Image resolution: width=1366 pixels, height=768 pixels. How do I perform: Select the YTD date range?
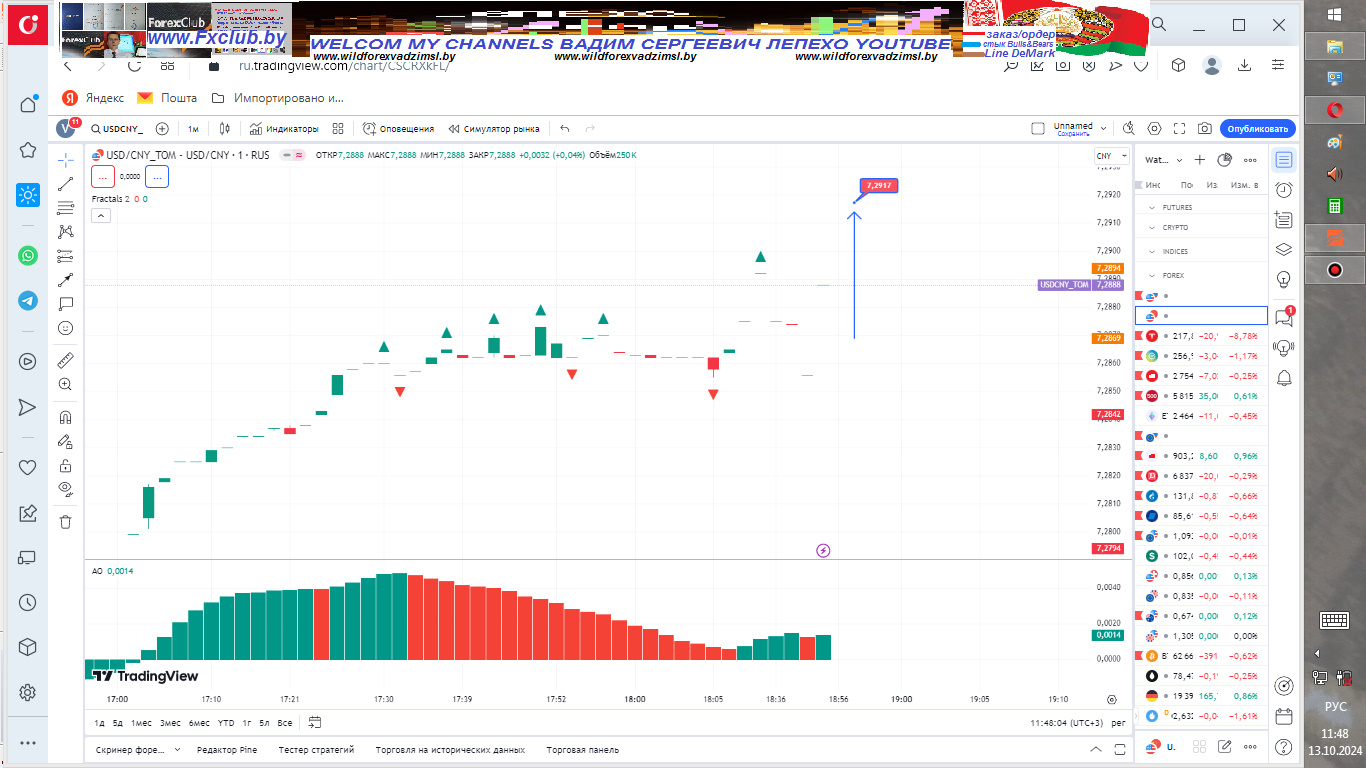226,723
